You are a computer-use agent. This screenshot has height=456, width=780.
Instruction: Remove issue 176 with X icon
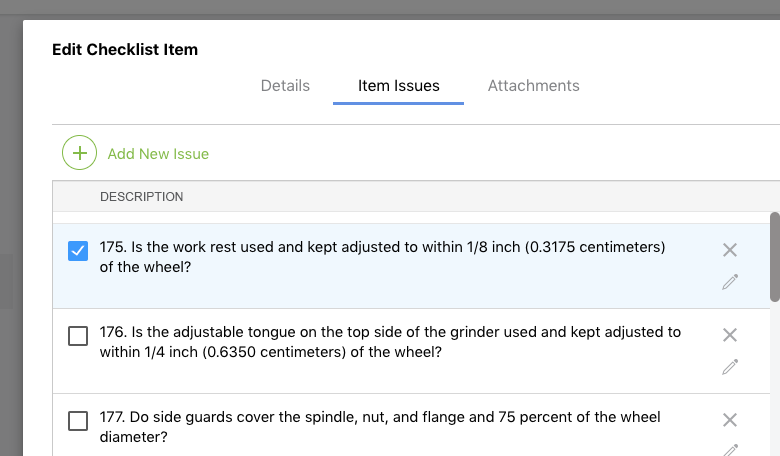(x=730, y=335)
